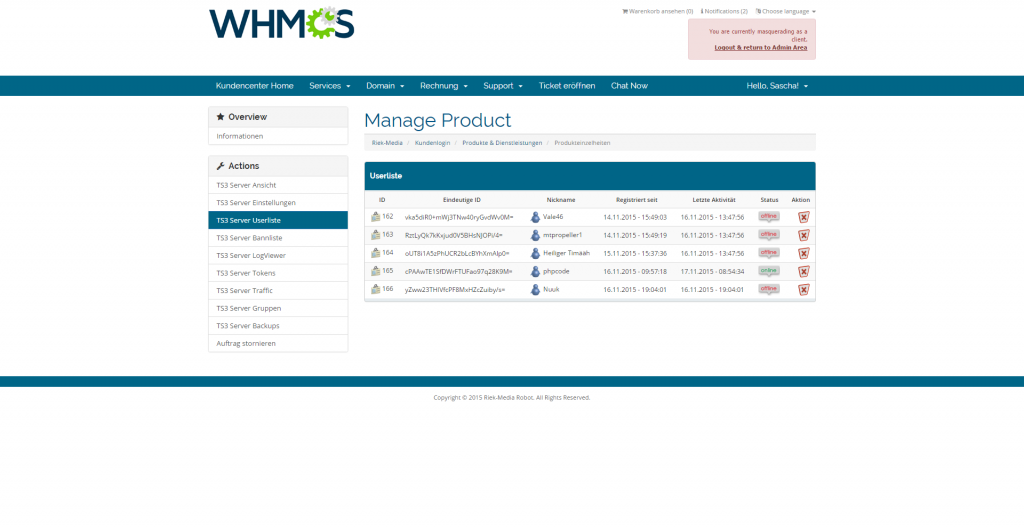The width and height of the screenshot is (1024, 527).
Task: Click the delete icon for user Nuuk
Action: 803,289
